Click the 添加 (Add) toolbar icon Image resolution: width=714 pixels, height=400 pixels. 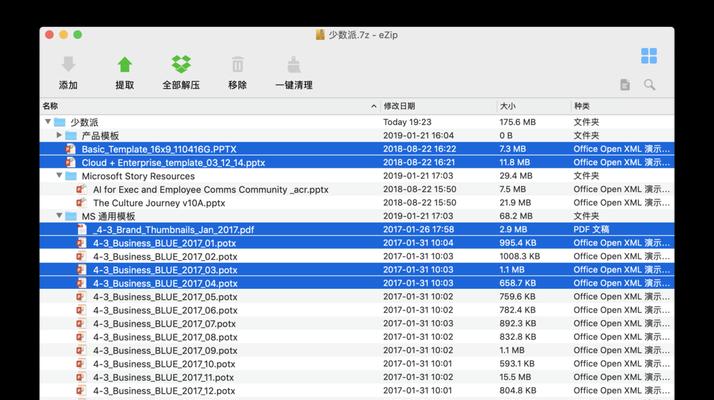click(x=68, y=64)
